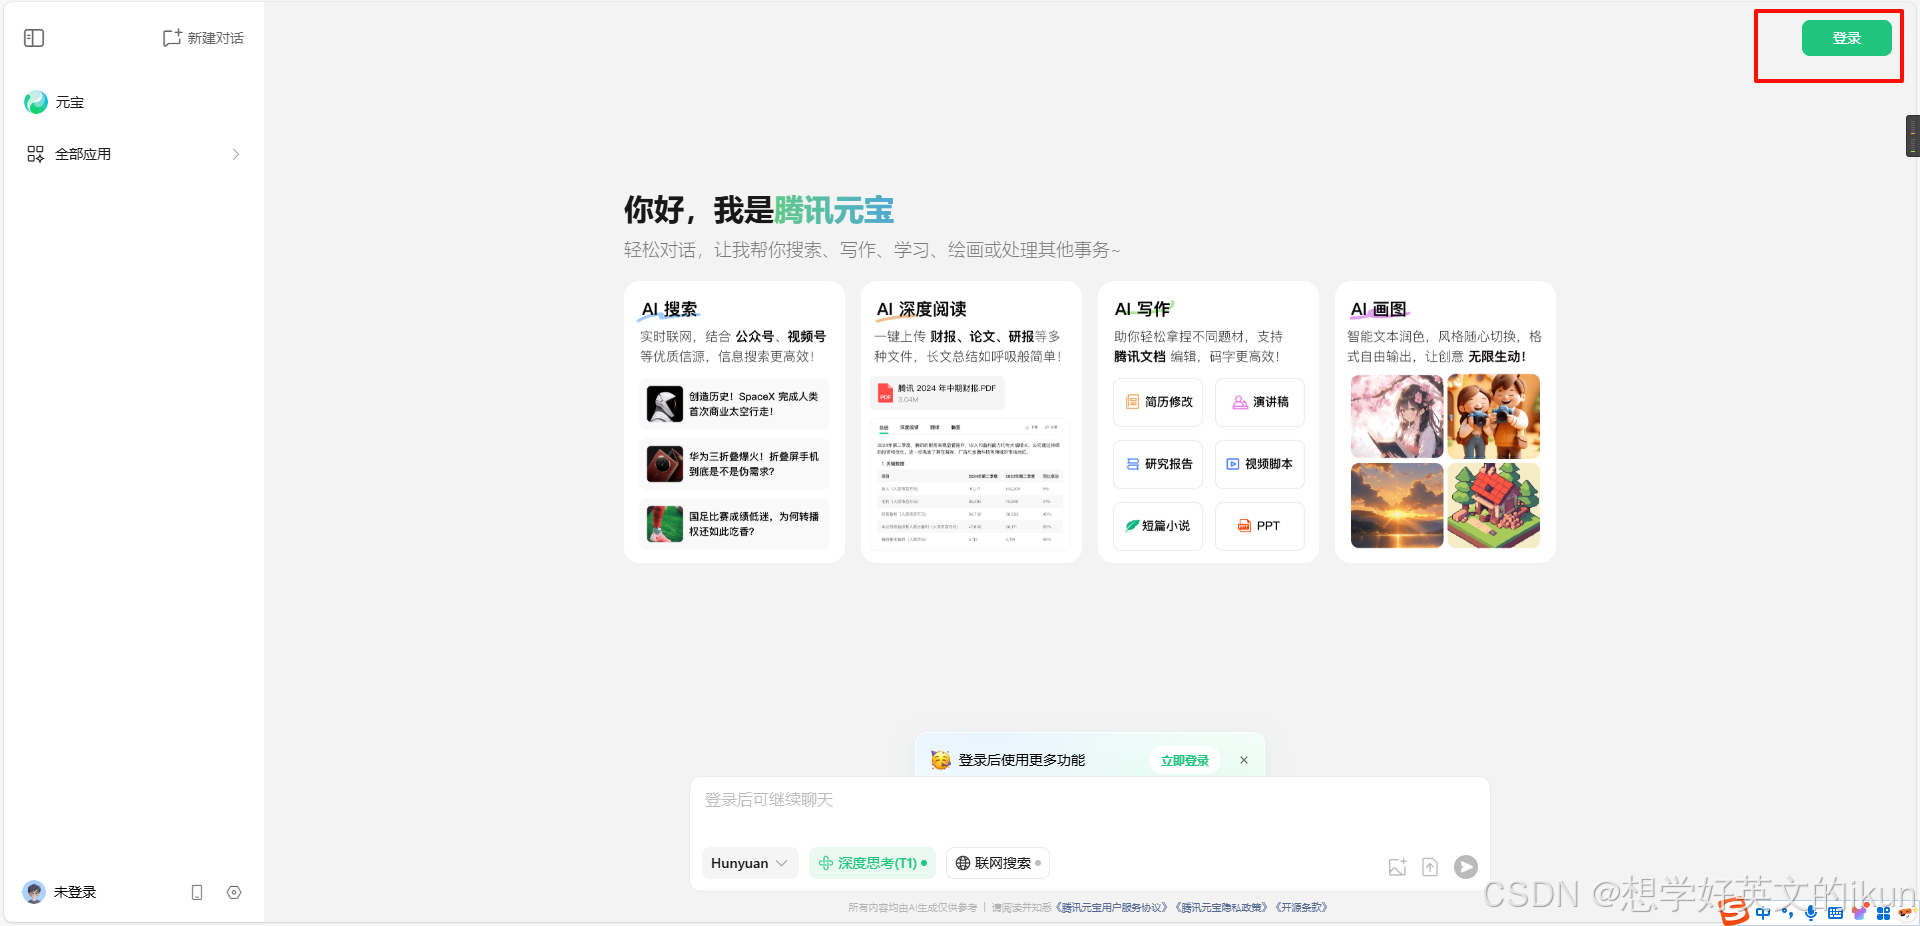Open the financial report summary preview
Viewport: 1920px width, 926px height.
click(x=970, y=483)
